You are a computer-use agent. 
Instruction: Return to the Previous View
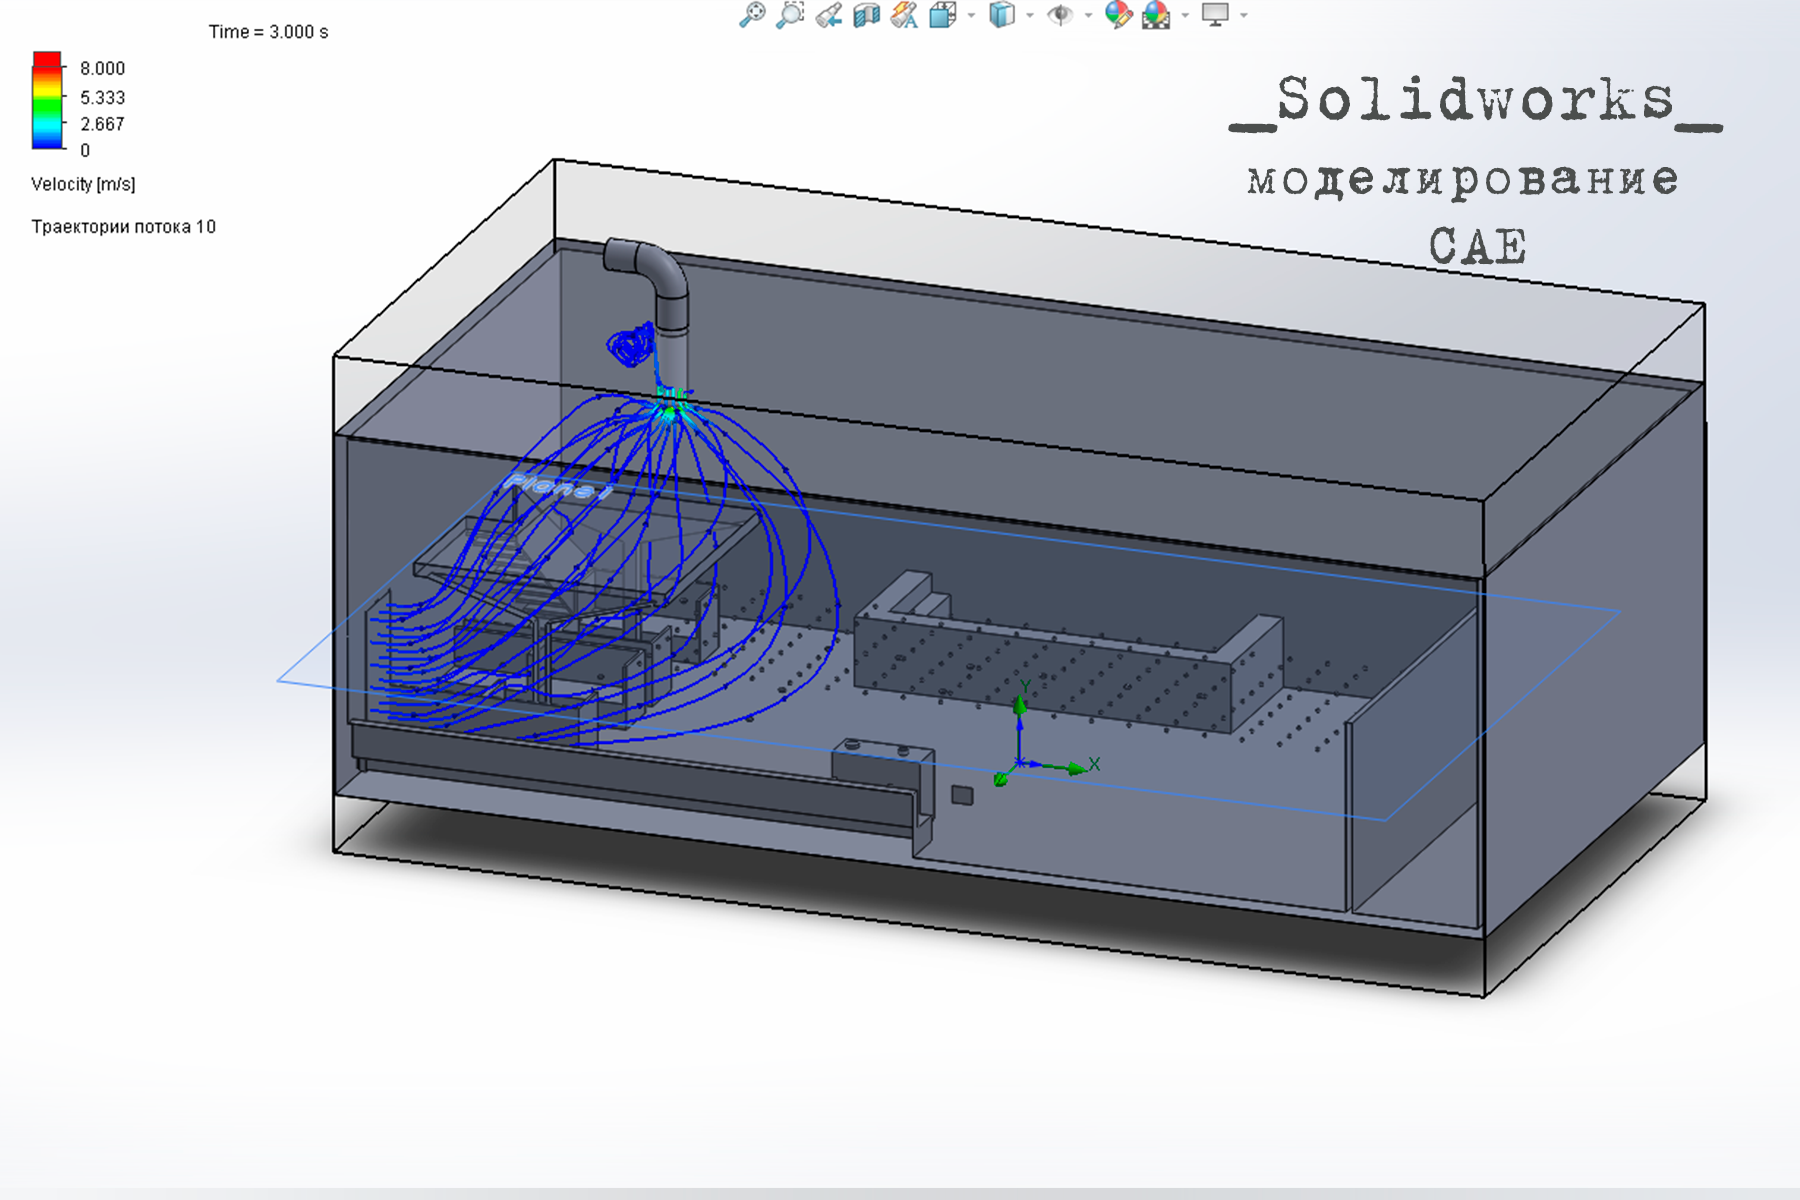point(828,15)
